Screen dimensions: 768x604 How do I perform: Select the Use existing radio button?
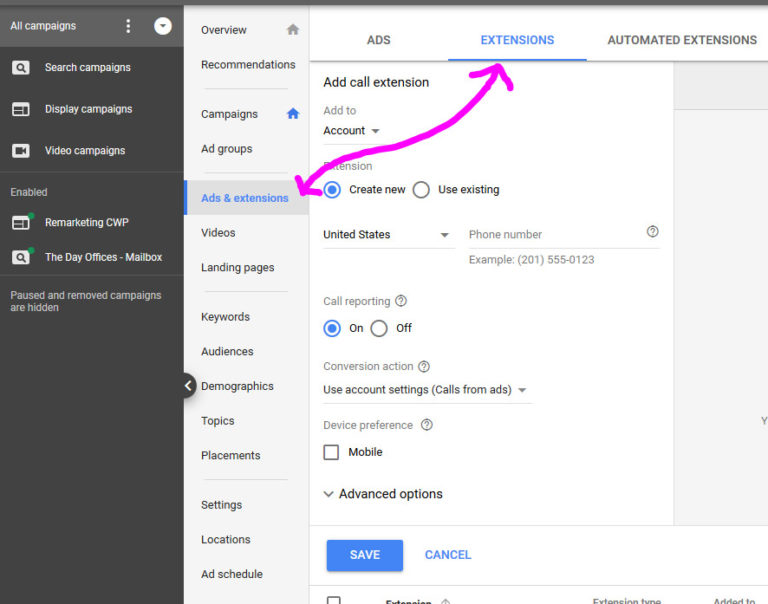coord(421,190)
